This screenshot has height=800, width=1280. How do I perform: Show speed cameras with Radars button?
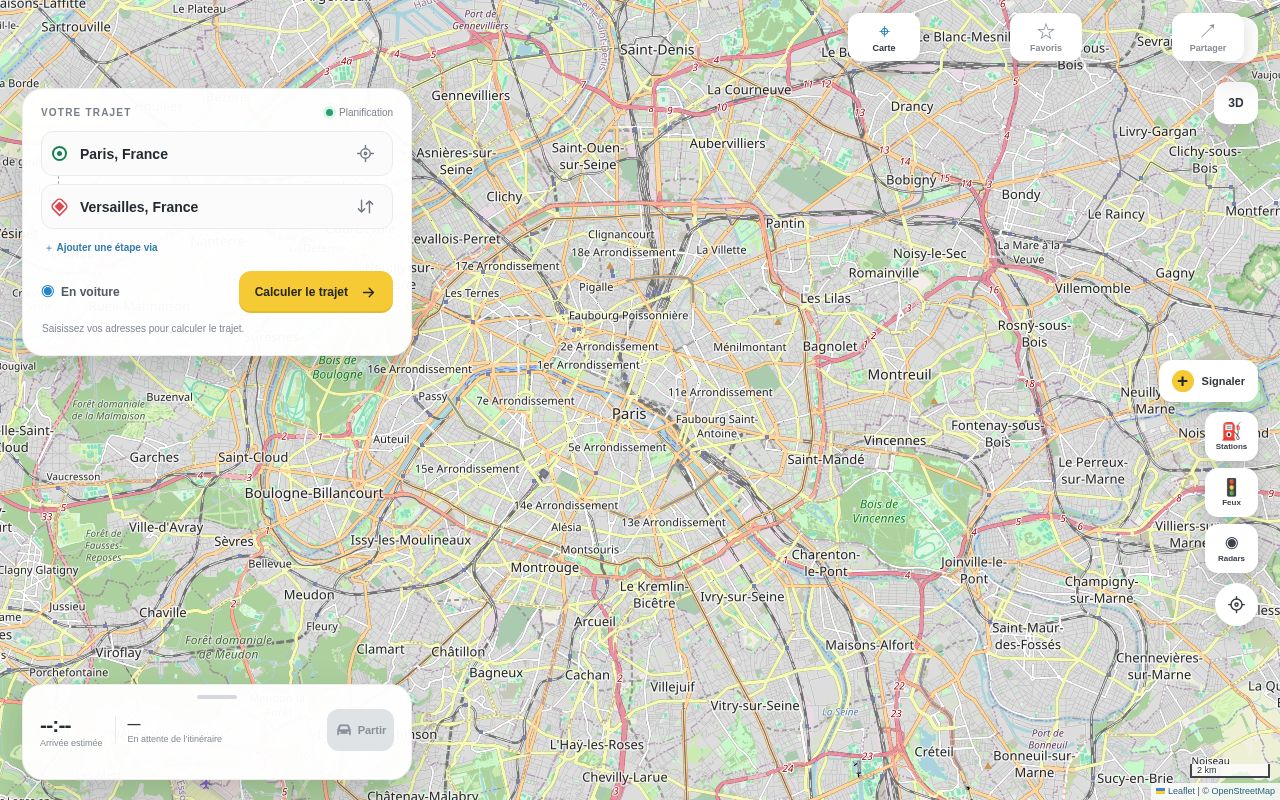1231,549
